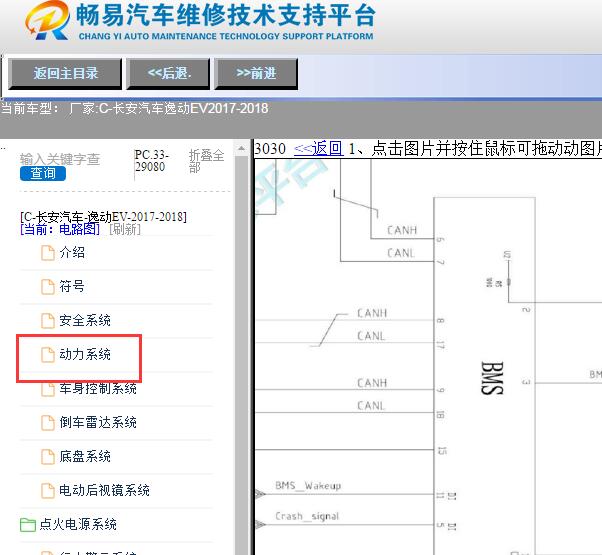Open the 介绍 tree item
Viewport: 602px width, 555px height.
coord(72,253)
